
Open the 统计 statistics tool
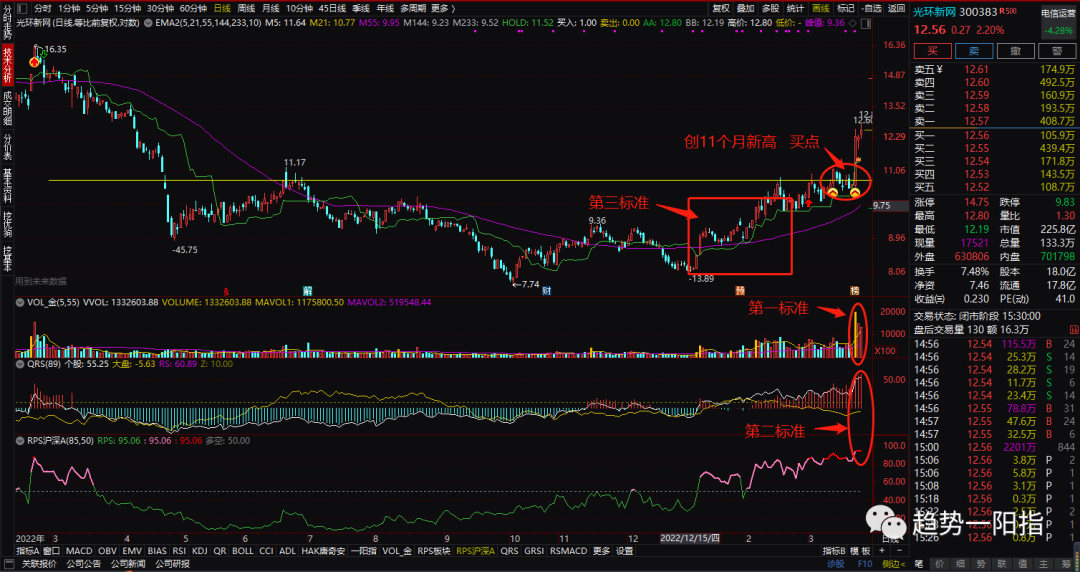795,9
